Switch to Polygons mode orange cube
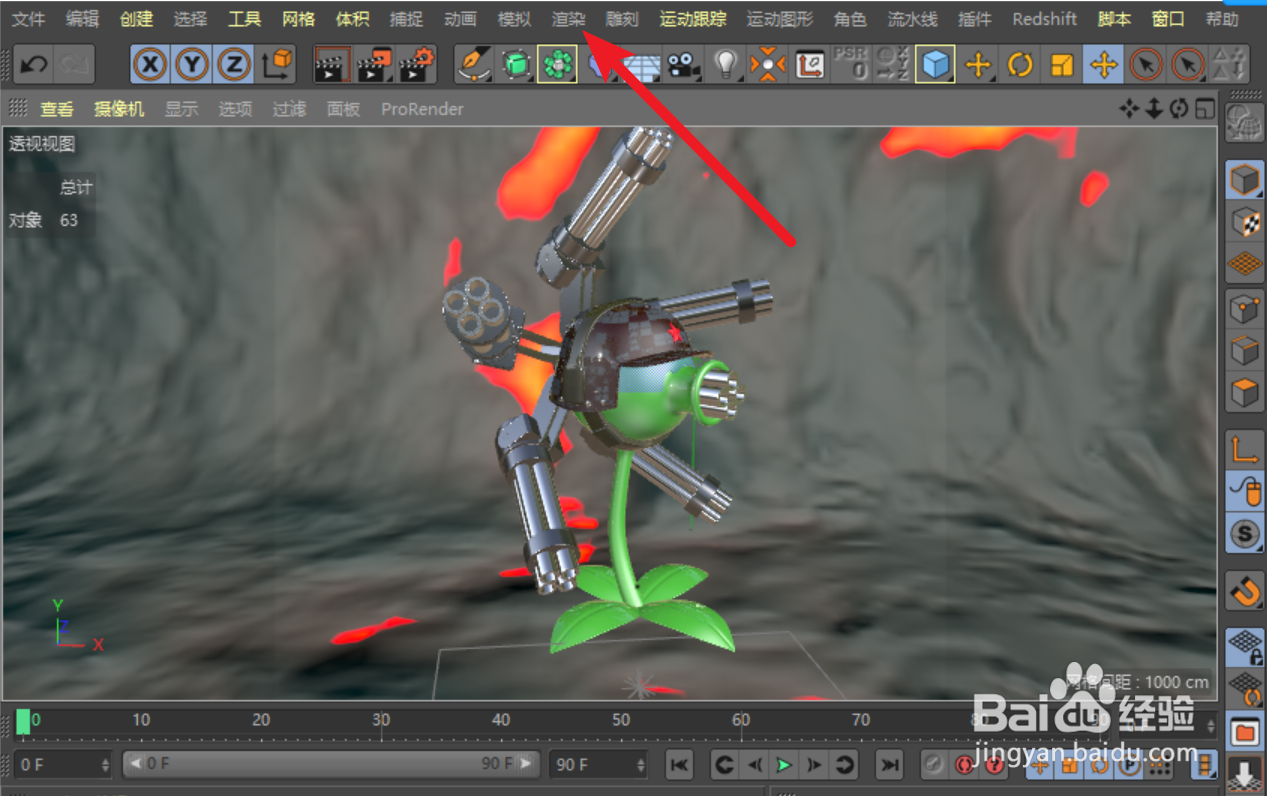The image size is (1267, 796). point(1245,393)
